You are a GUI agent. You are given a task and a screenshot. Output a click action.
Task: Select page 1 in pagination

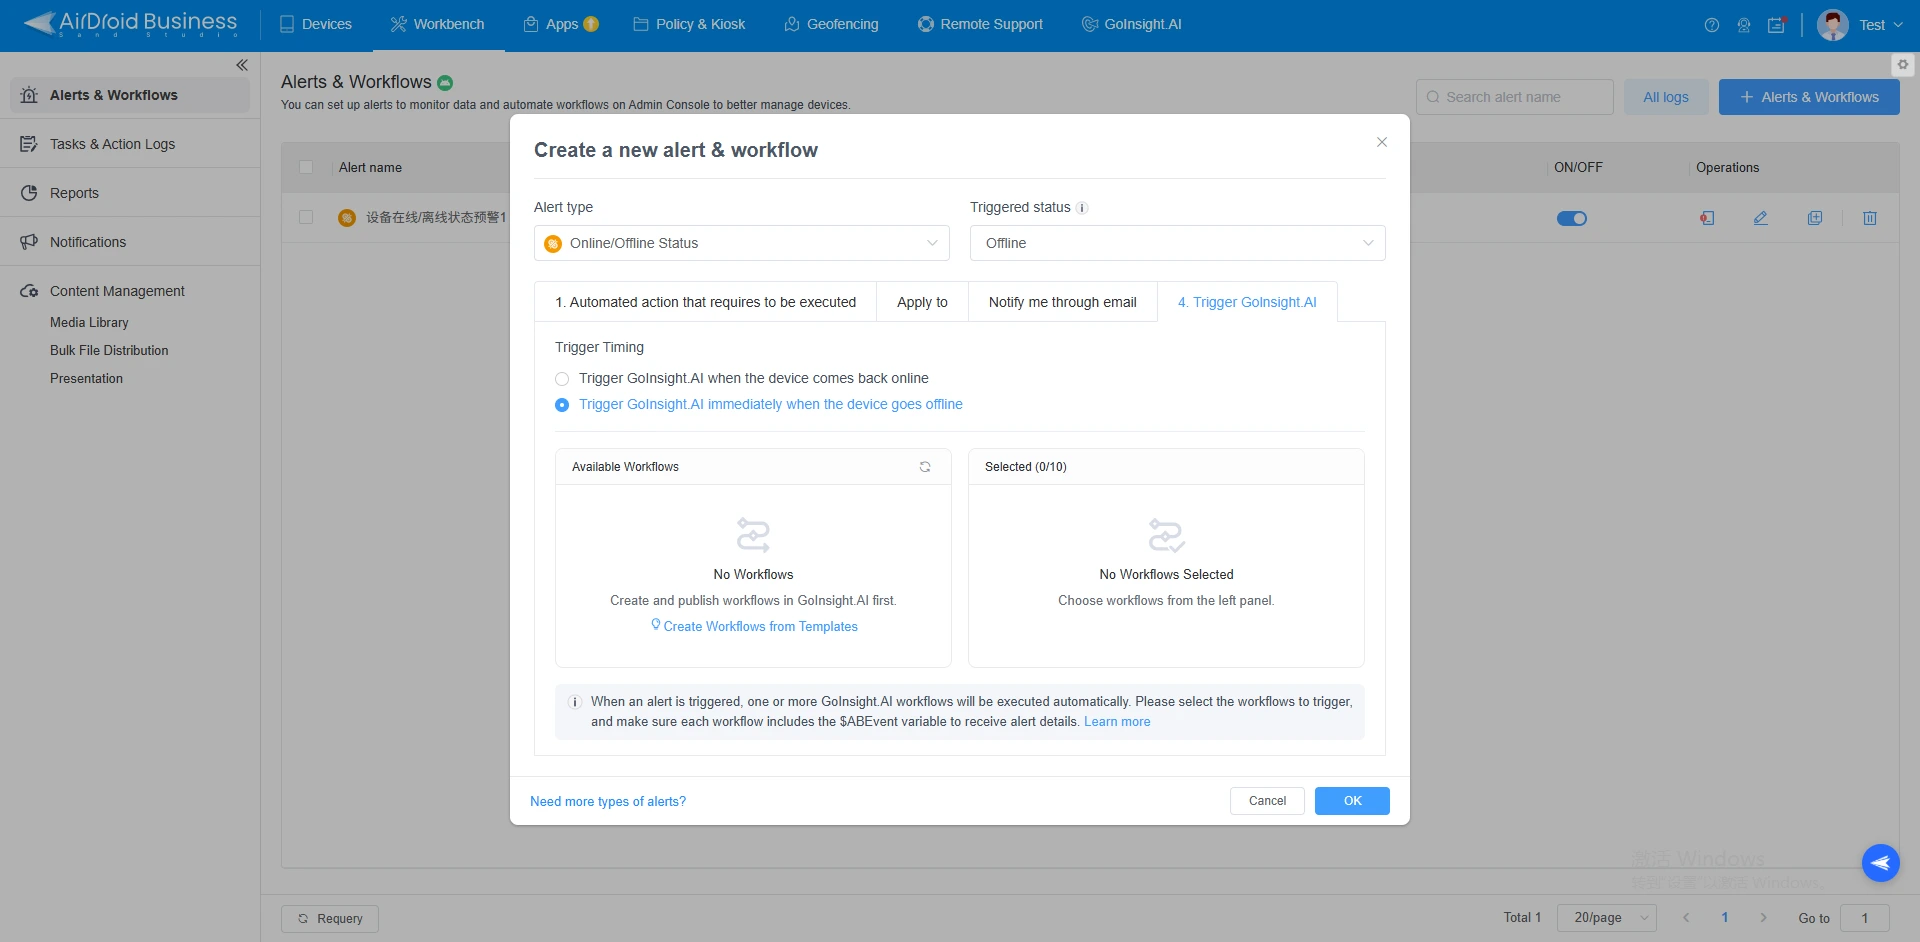(x=1725, y=918)
